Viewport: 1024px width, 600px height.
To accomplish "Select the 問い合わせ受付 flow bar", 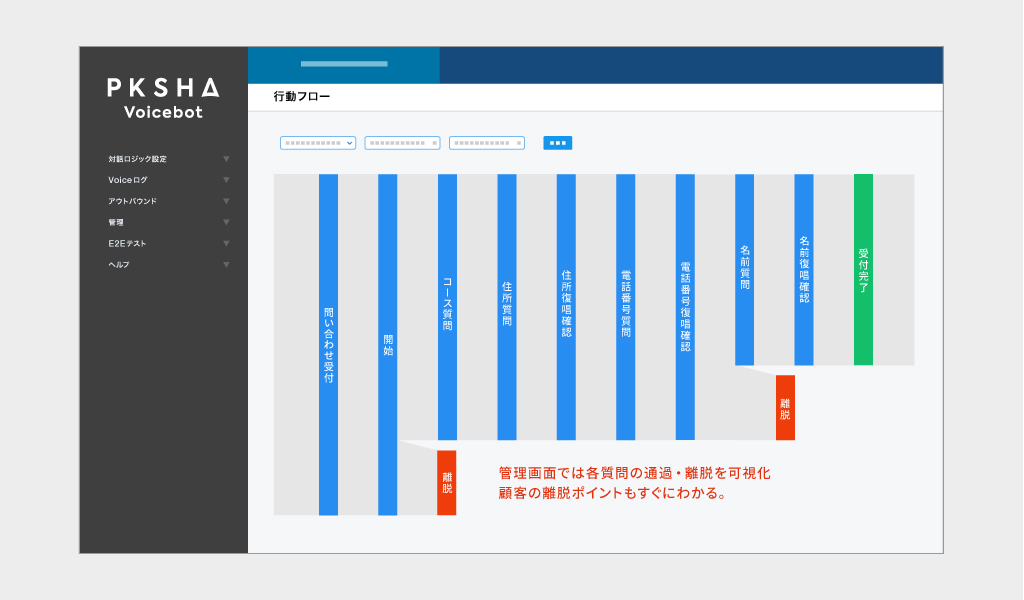I will click(328, 344).
